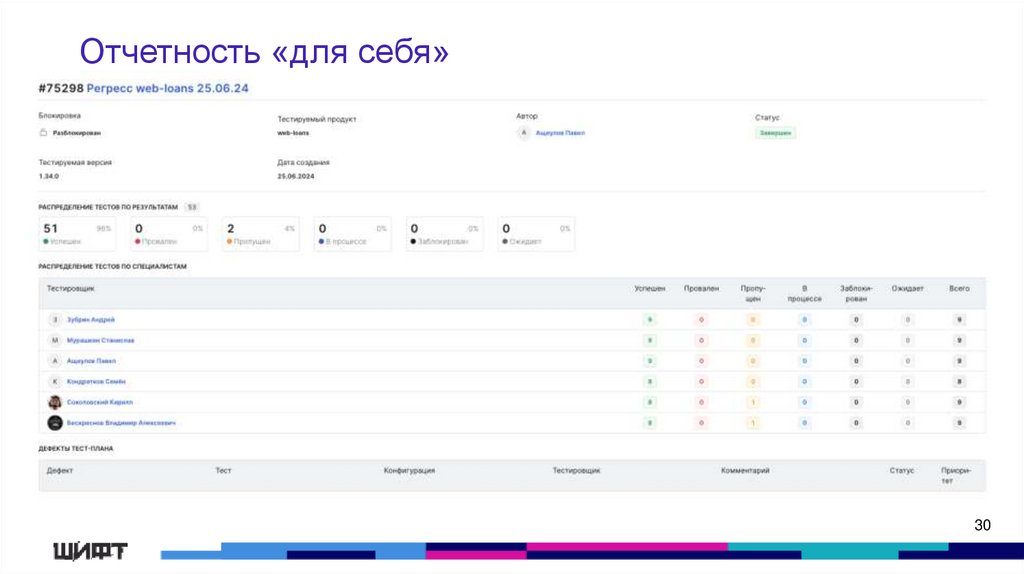This screenshot has height=574, width=1024.
Task: Click the Статус header in defects table
Action: coord(902,470)
